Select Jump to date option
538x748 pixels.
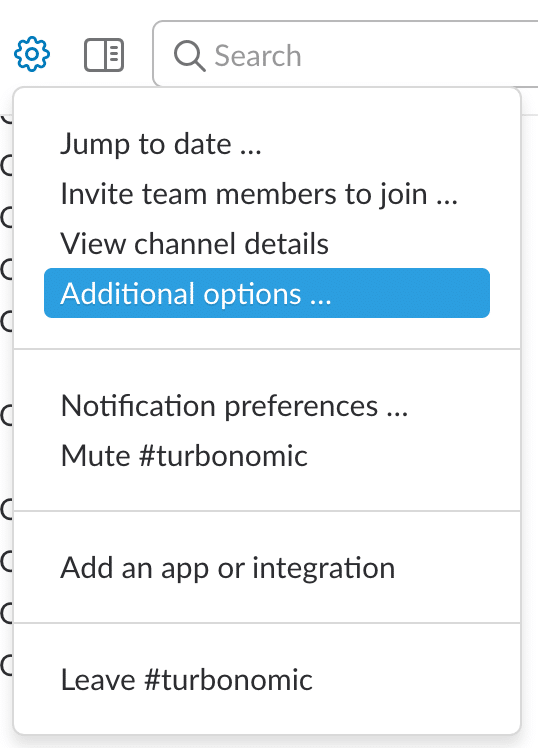[161, 144]
